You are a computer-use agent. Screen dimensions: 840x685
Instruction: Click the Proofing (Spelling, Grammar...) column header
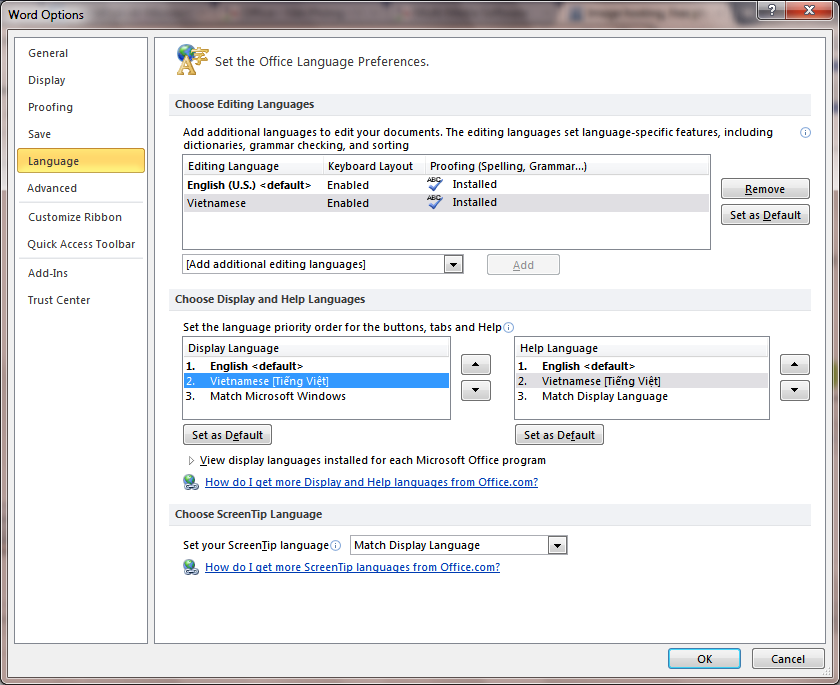coord(567,166)
